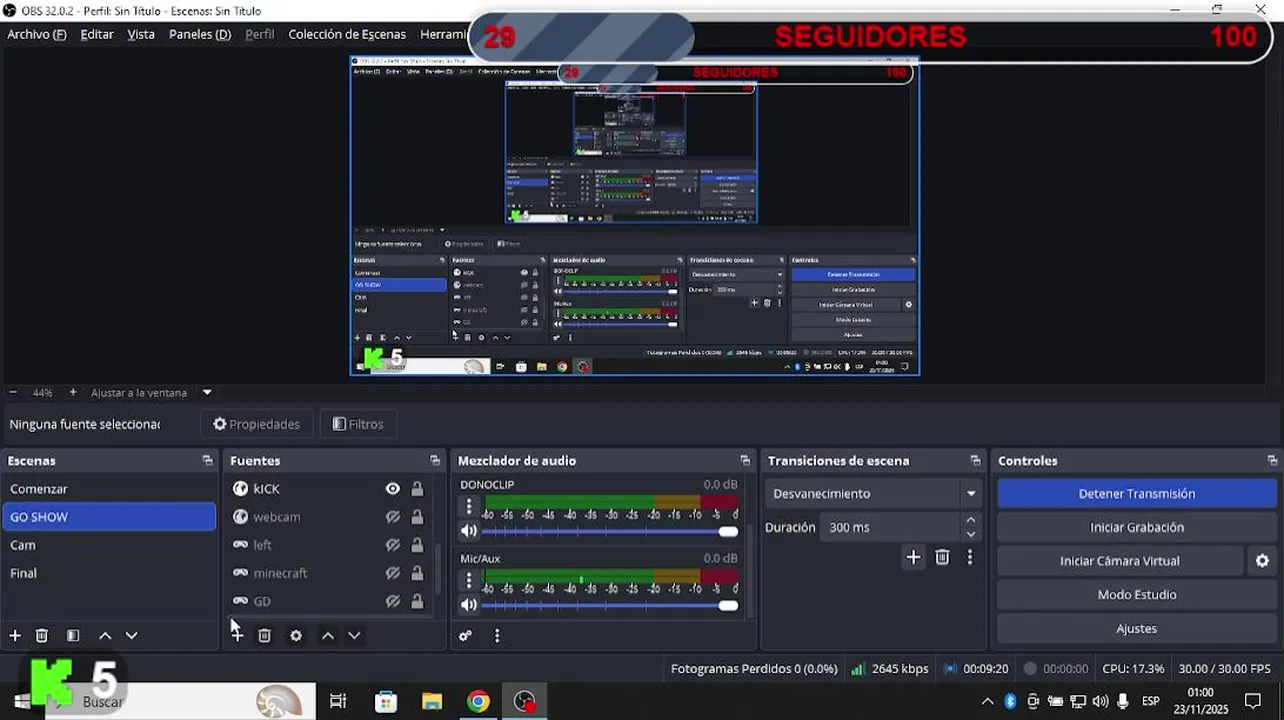The width and height of the screenshot is (1284, 720).
Task: Open Filtros button
Action: click(358, 424)
